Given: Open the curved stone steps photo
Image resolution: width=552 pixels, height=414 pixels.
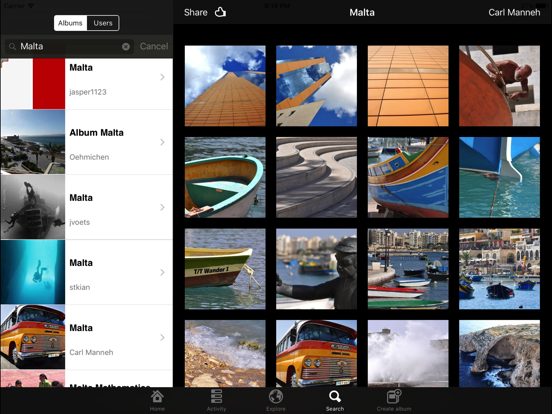Looking at the screenshot, I should click(x=316, y=177).
